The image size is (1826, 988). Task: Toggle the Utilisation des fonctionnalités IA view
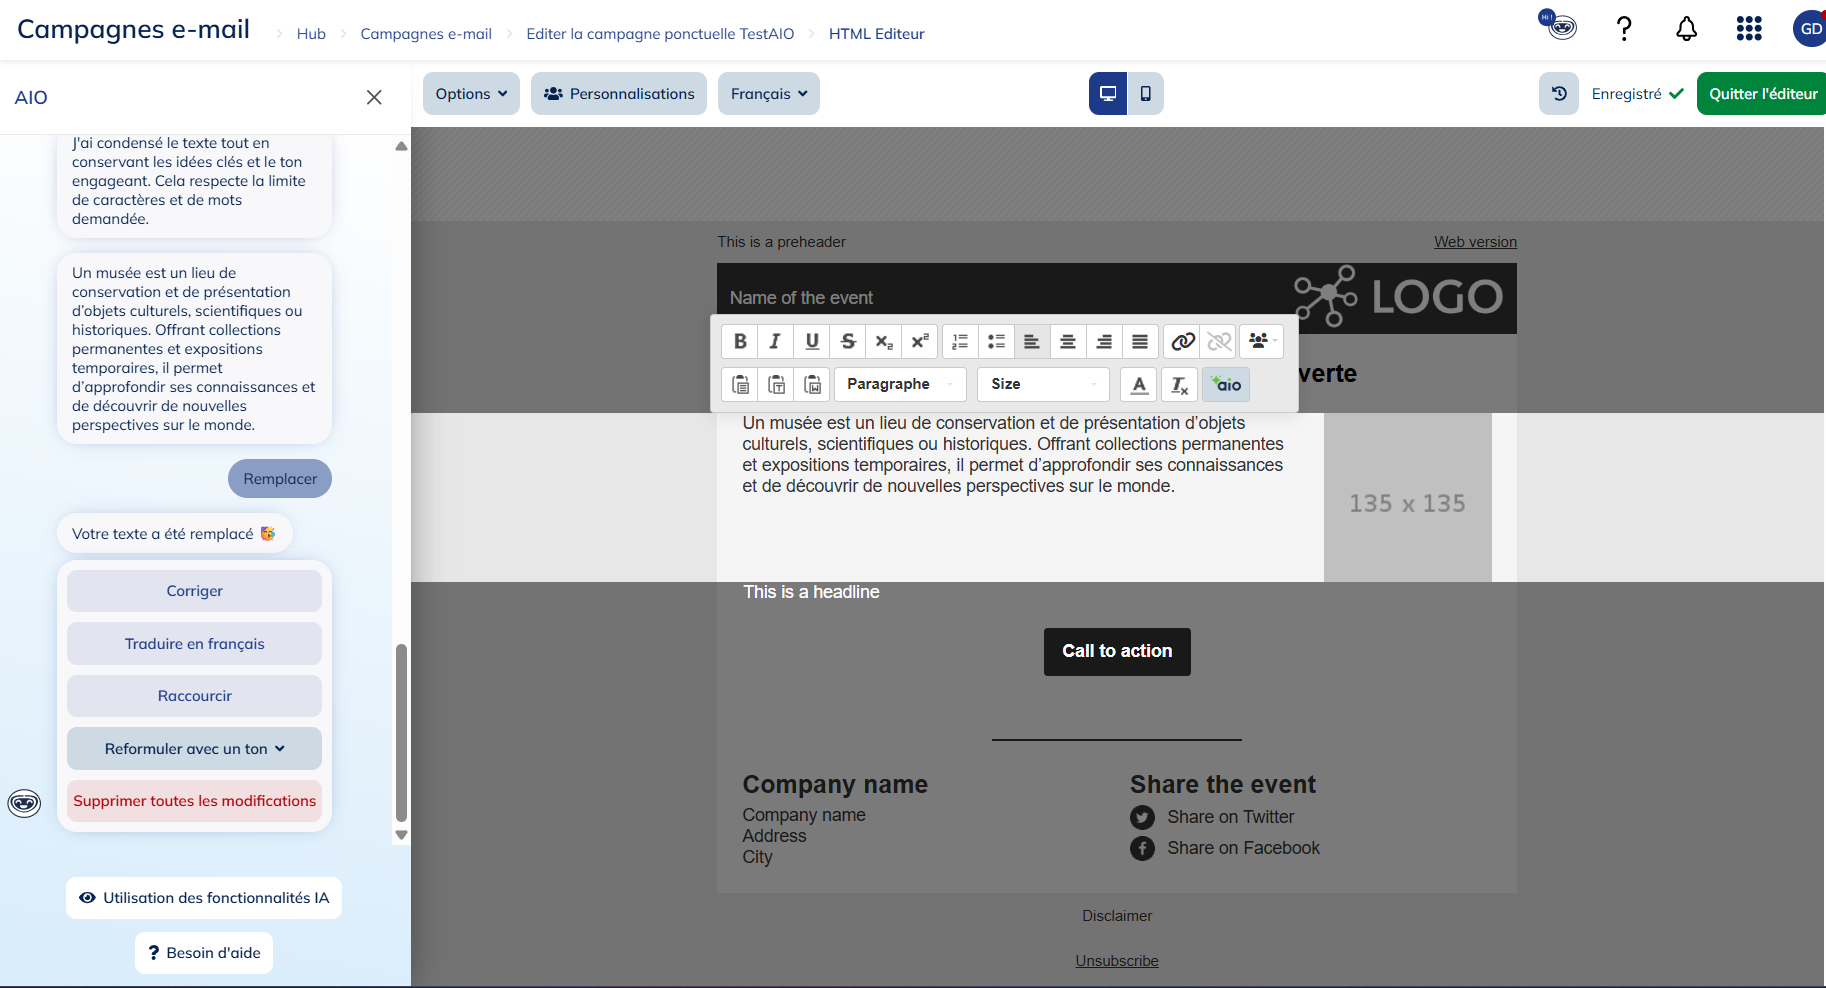click(x=204, y=898)
